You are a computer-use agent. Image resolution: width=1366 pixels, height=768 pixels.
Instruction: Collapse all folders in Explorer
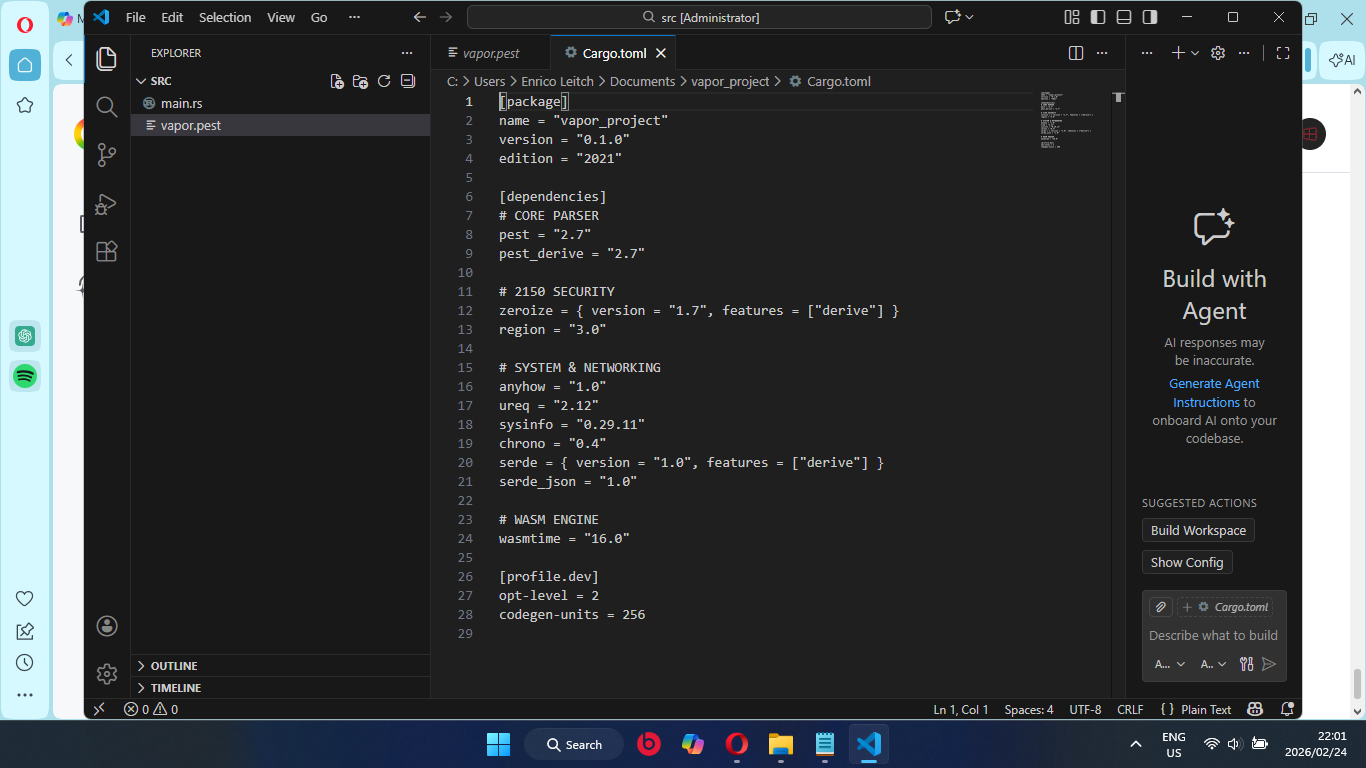click(408, 82)
